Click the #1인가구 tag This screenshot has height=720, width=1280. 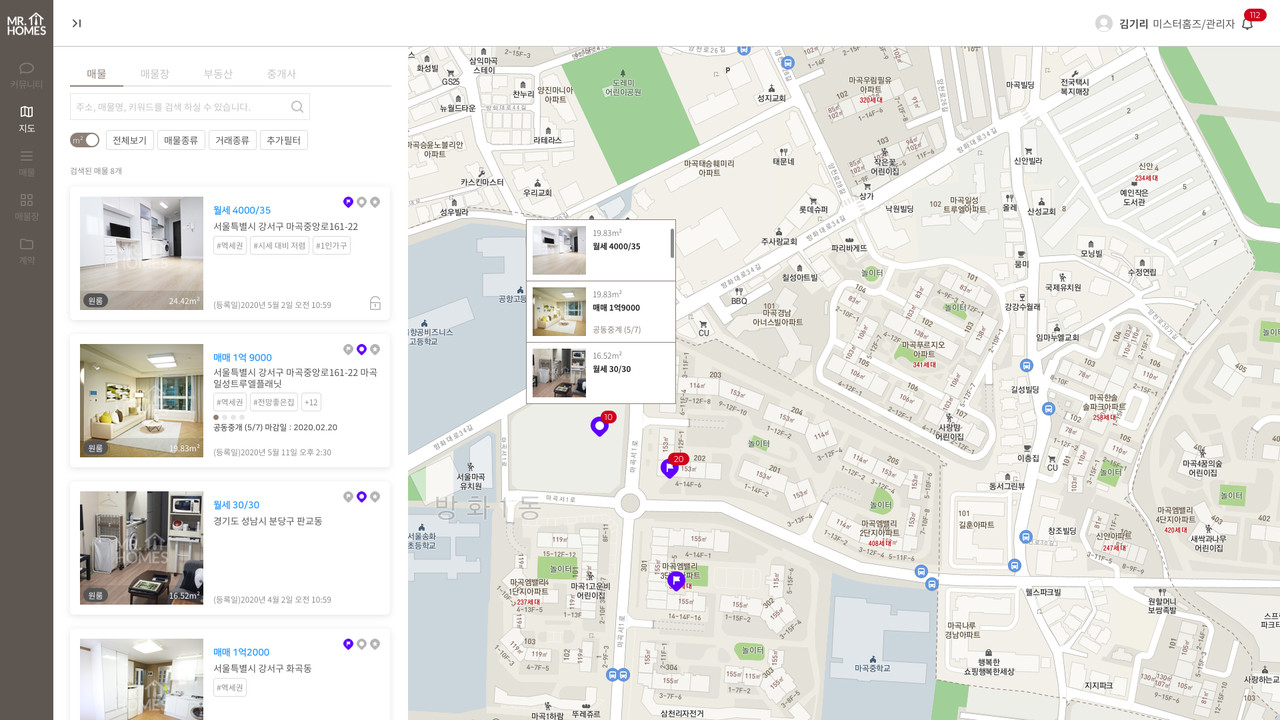pos(332,246)
